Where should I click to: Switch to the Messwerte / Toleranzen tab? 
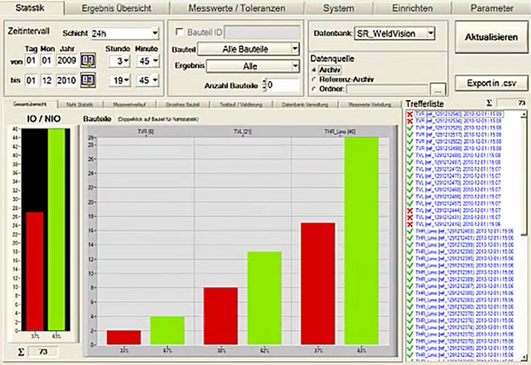[237, 8]
